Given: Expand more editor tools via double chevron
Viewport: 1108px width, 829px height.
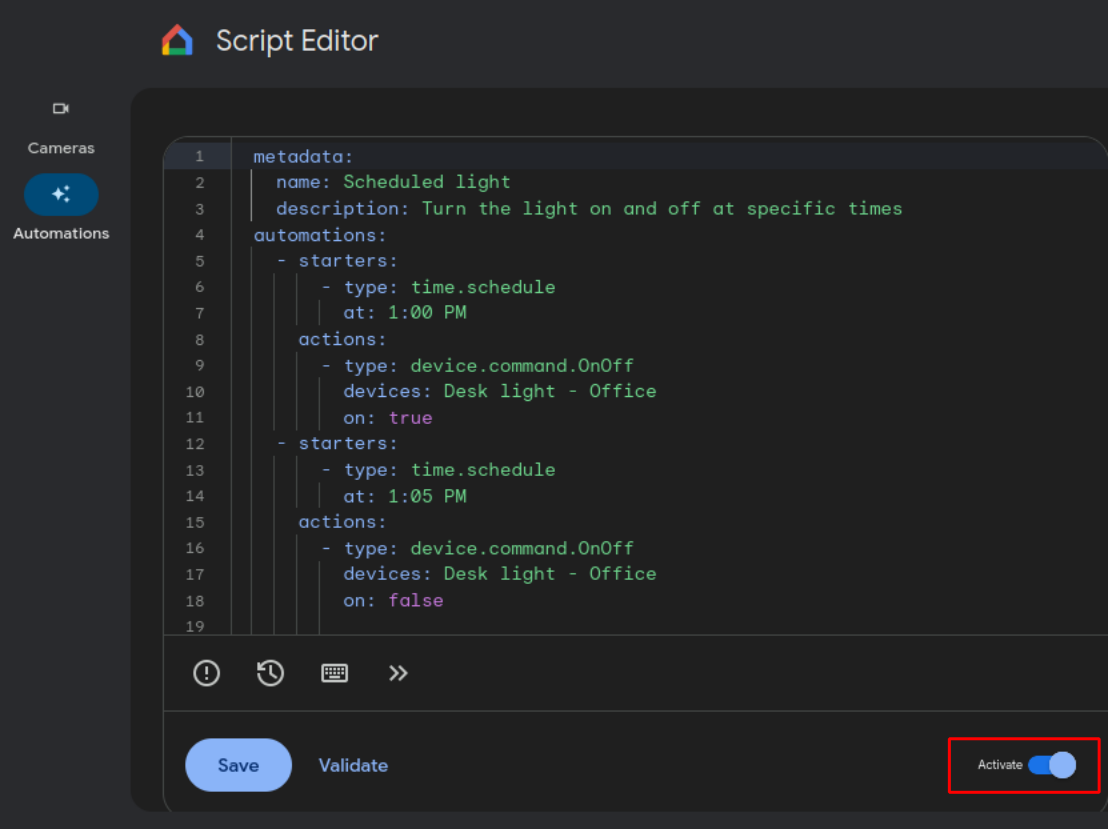Looking at the screenshot, I should click(398, 673).
